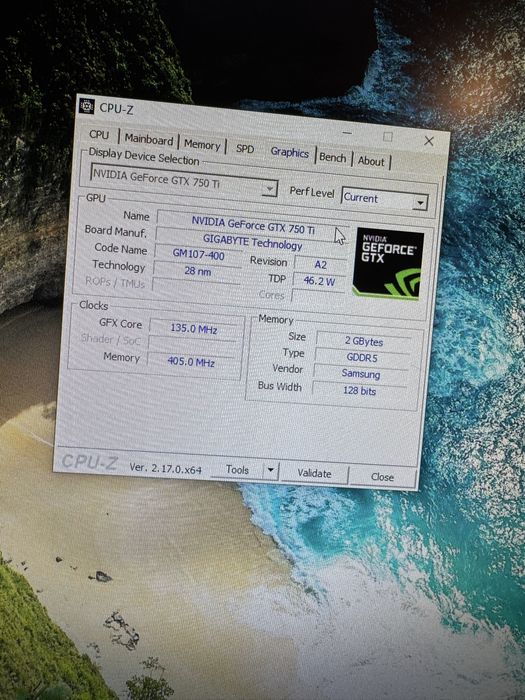Screen dimensions: 525x700
Task: Minimize the CPU-Z window
Action: click(347, 133)
